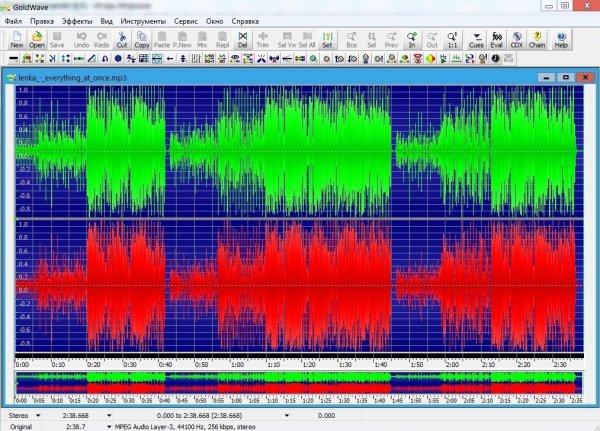The image size is (600, 431).
Task: Open the Справка menu
Action: point(245,21)
